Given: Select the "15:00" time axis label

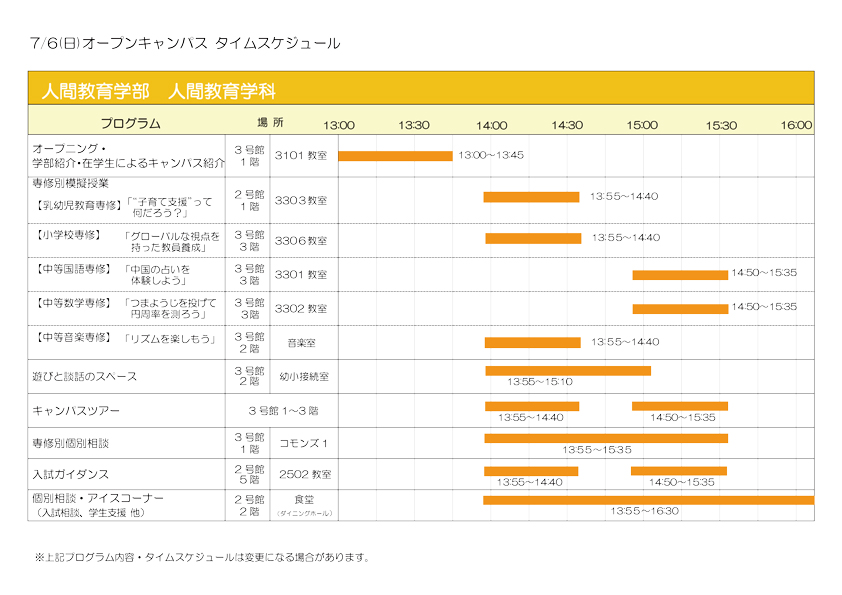Looking at the screenshot, I should (x=642, y=125).
